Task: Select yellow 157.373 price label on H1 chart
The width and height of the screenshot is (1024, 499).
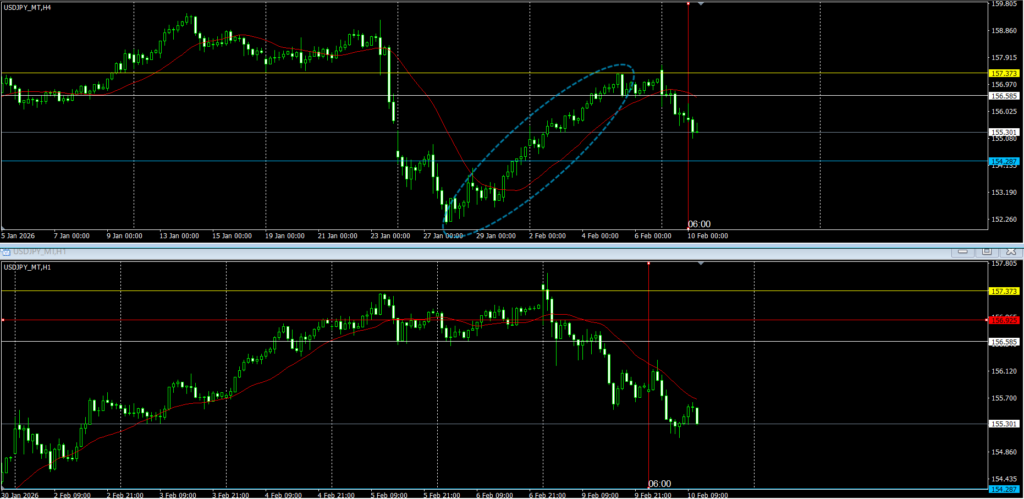Action: coord(1003,291)
